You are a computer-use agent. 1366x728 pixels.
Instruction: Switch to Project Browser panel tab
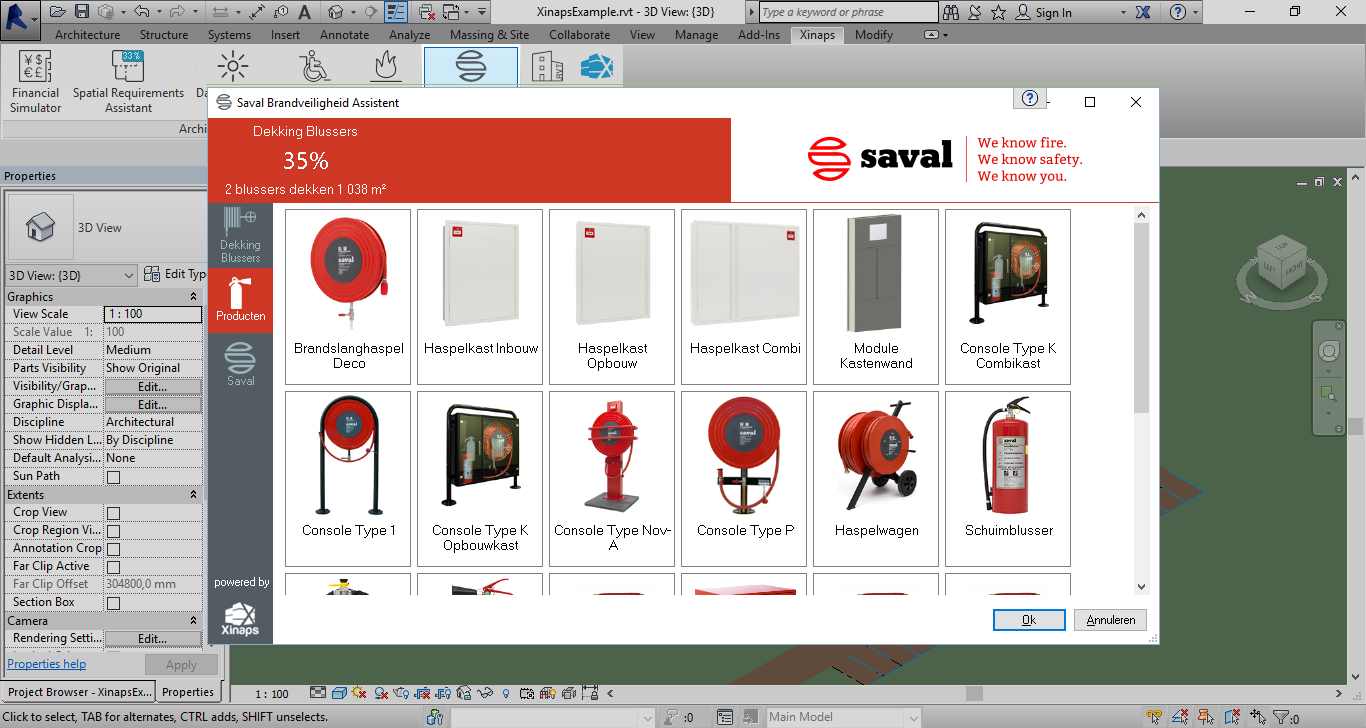[x=79, y=691]
